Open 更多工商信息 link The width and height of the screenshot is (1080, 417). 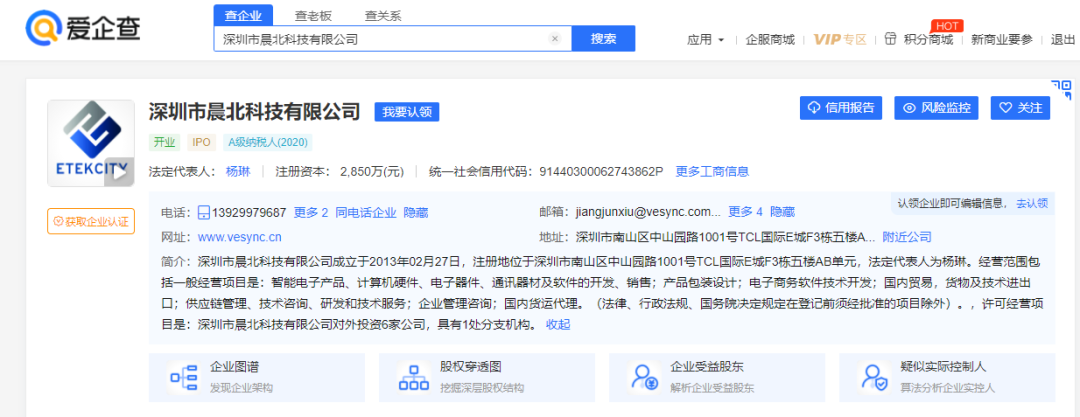click(x=712, y=172)
